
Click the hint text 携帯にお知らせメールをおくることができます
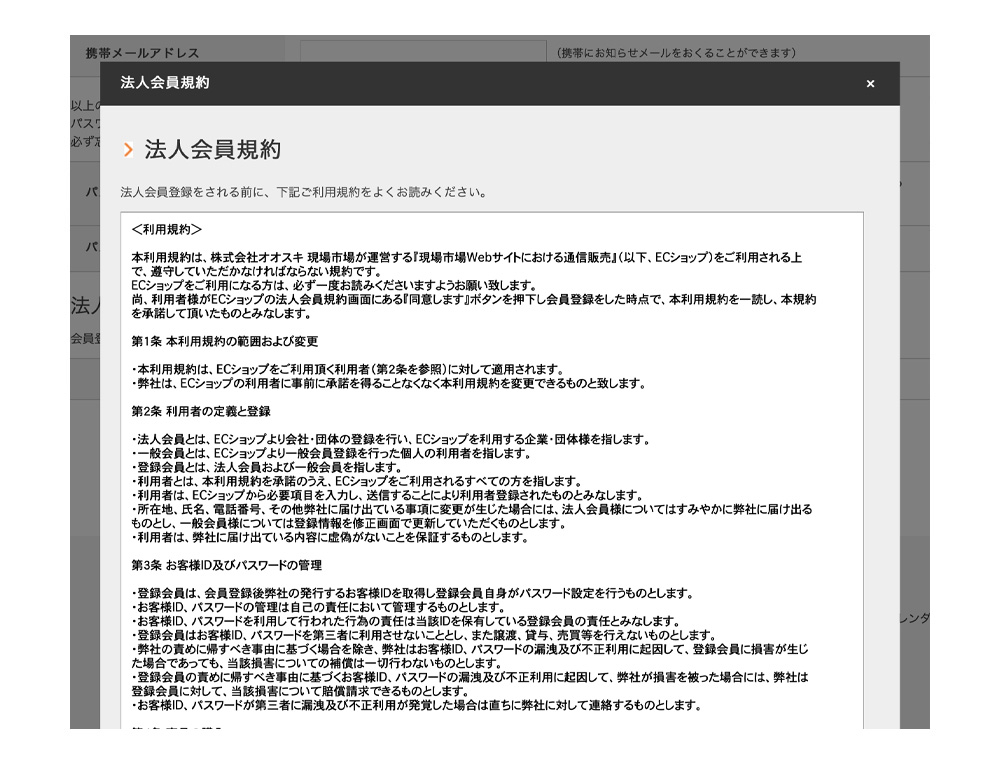point(675,53)
